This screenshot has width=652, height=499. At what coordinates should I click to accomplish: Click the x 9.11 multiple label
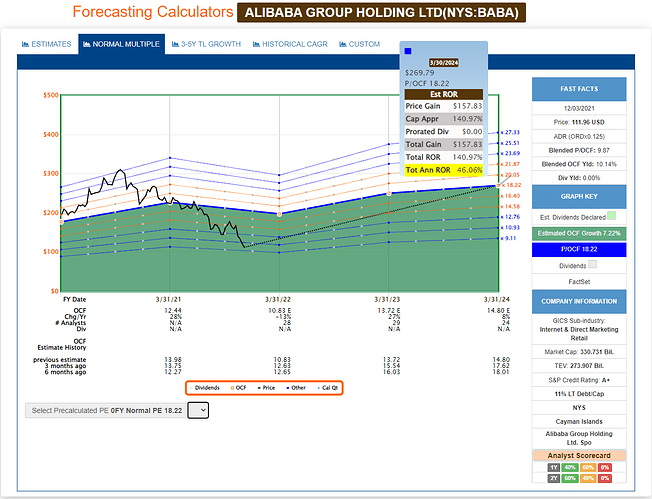tap(508, 238)
